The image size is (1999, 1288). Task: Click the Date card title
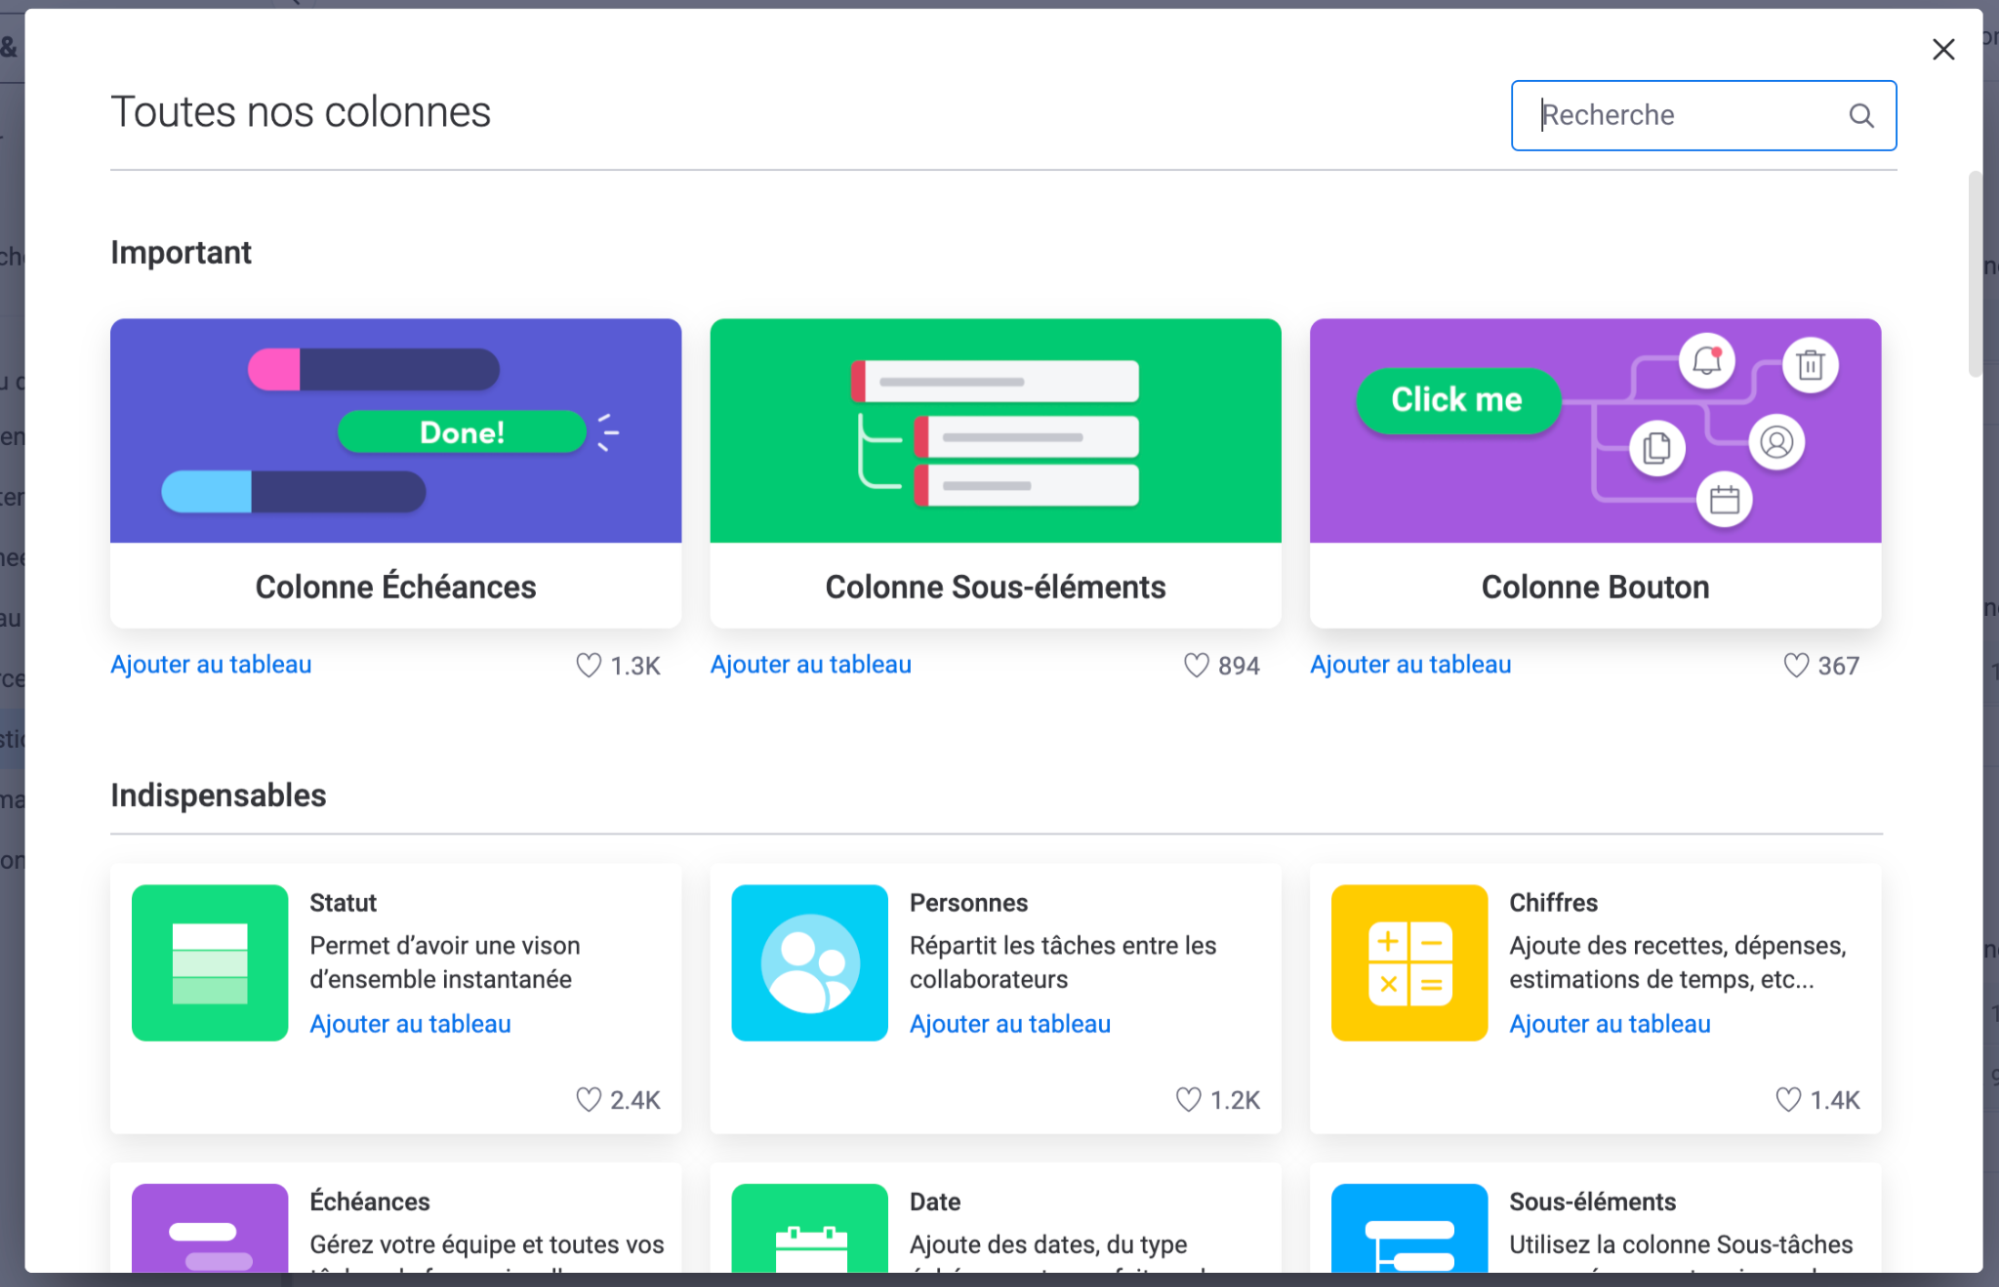[x=935, y=1202]
